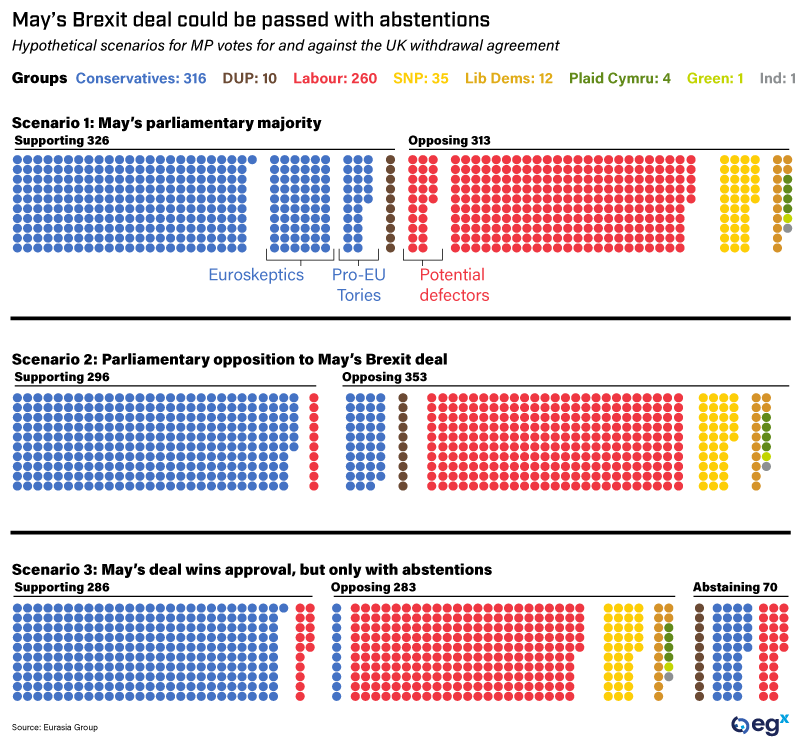The image size is (800, 743).
Task: Click the Potential defectors annotation label
Action: point(454,285)
